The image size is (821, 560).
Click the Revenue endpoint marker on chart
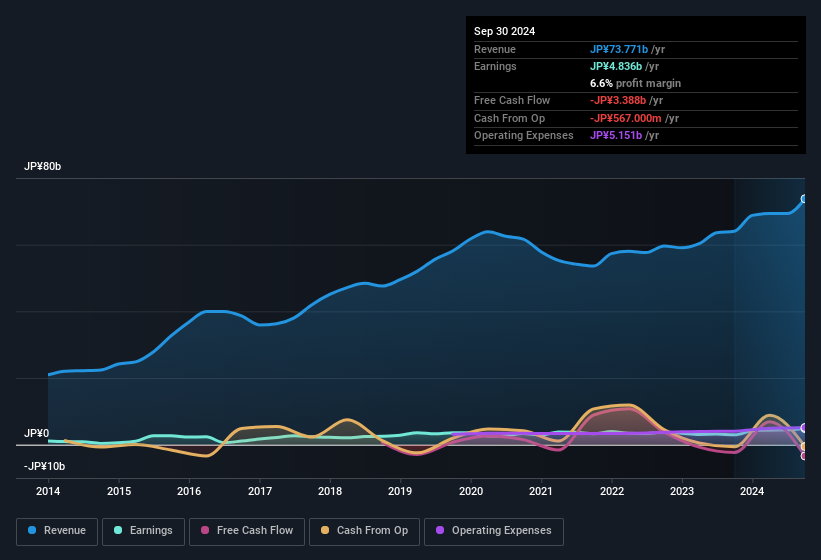804,199
